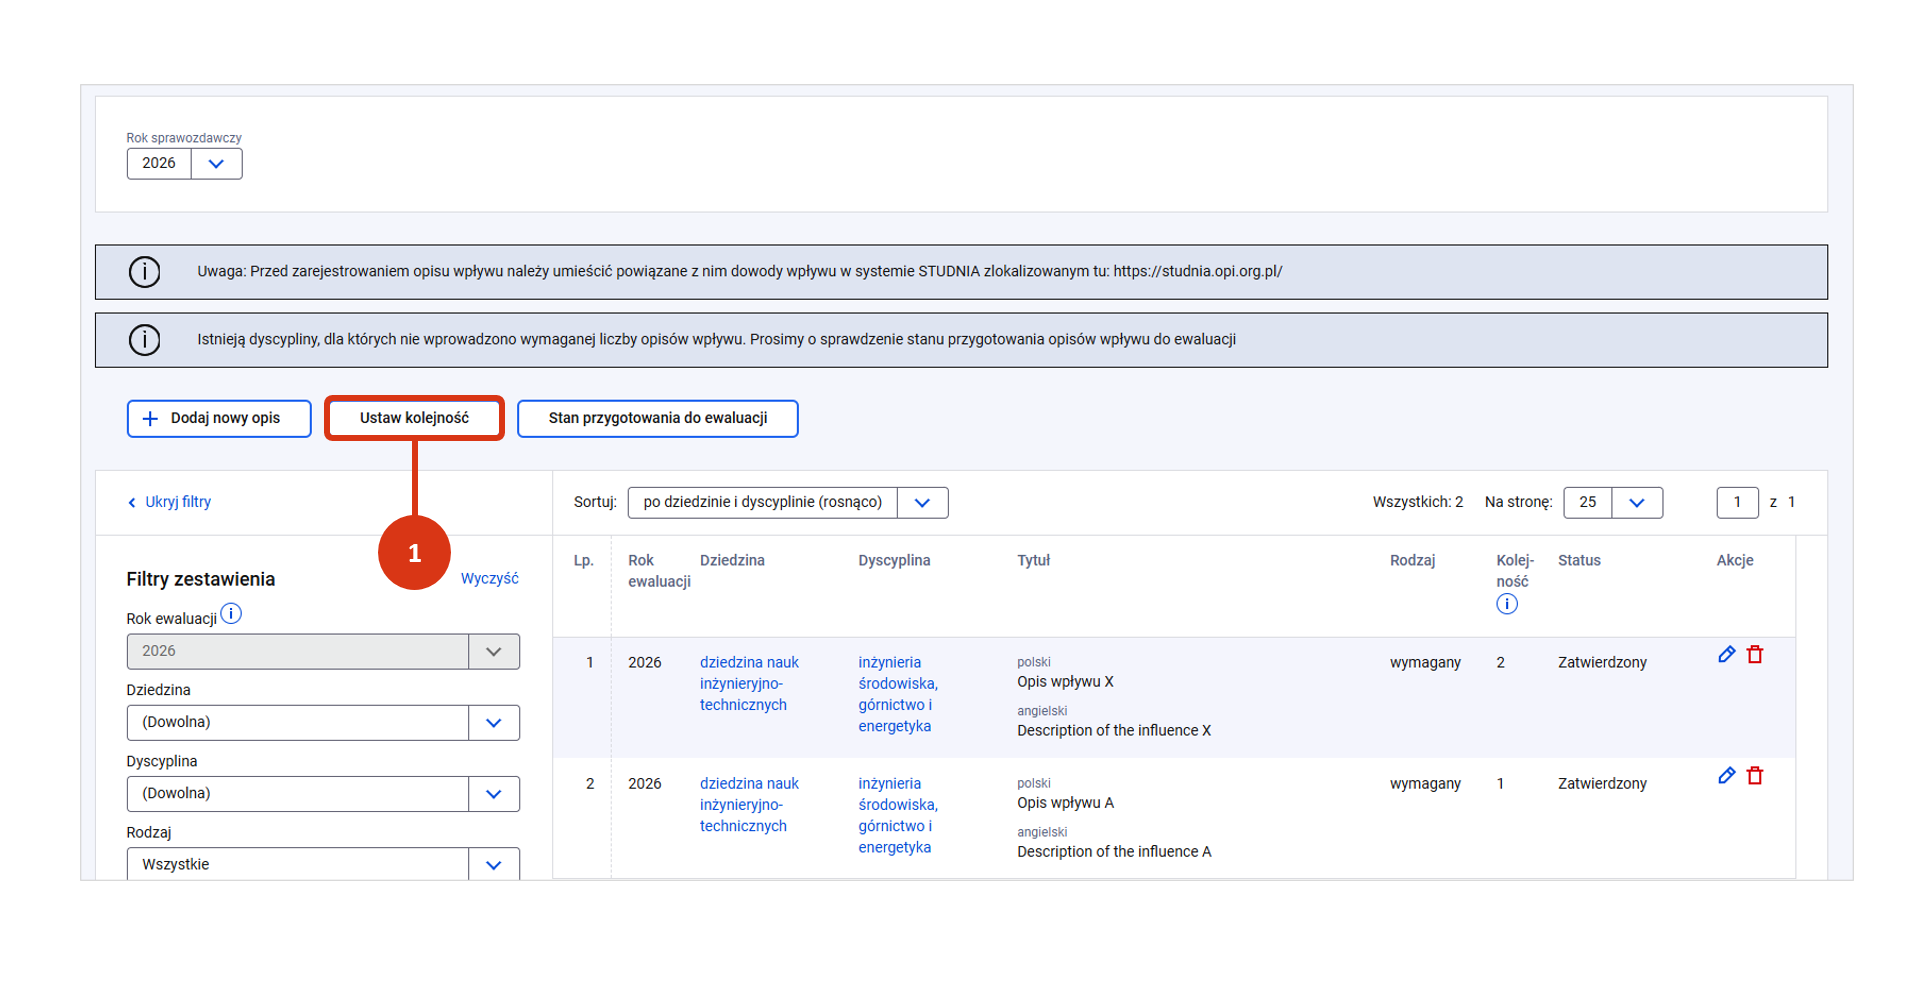
Task: Click the edit pencil icon for Opis wpływu X
Action: click(x=1726, y=655)
